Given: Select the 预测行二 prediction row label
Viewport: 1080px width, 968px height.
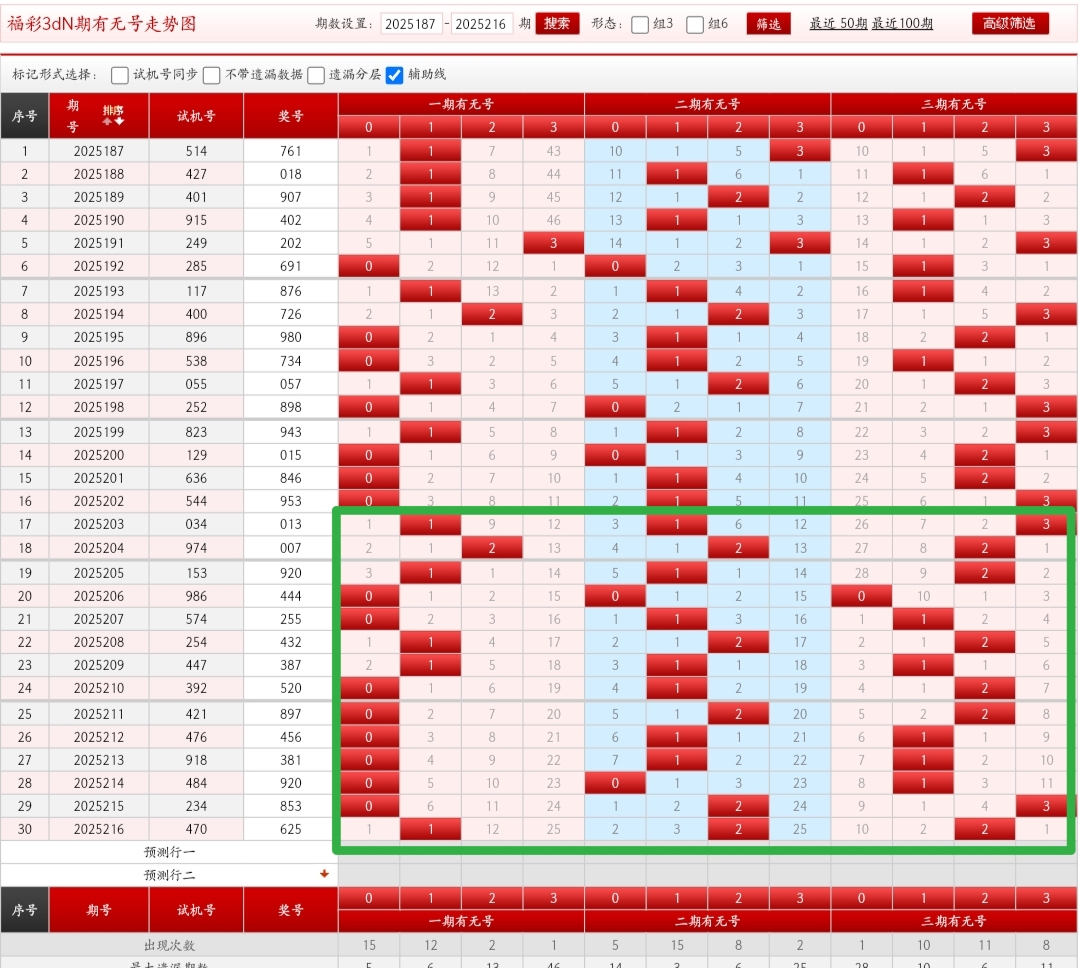Looking at the screenshot, I should tap(169, 875).
